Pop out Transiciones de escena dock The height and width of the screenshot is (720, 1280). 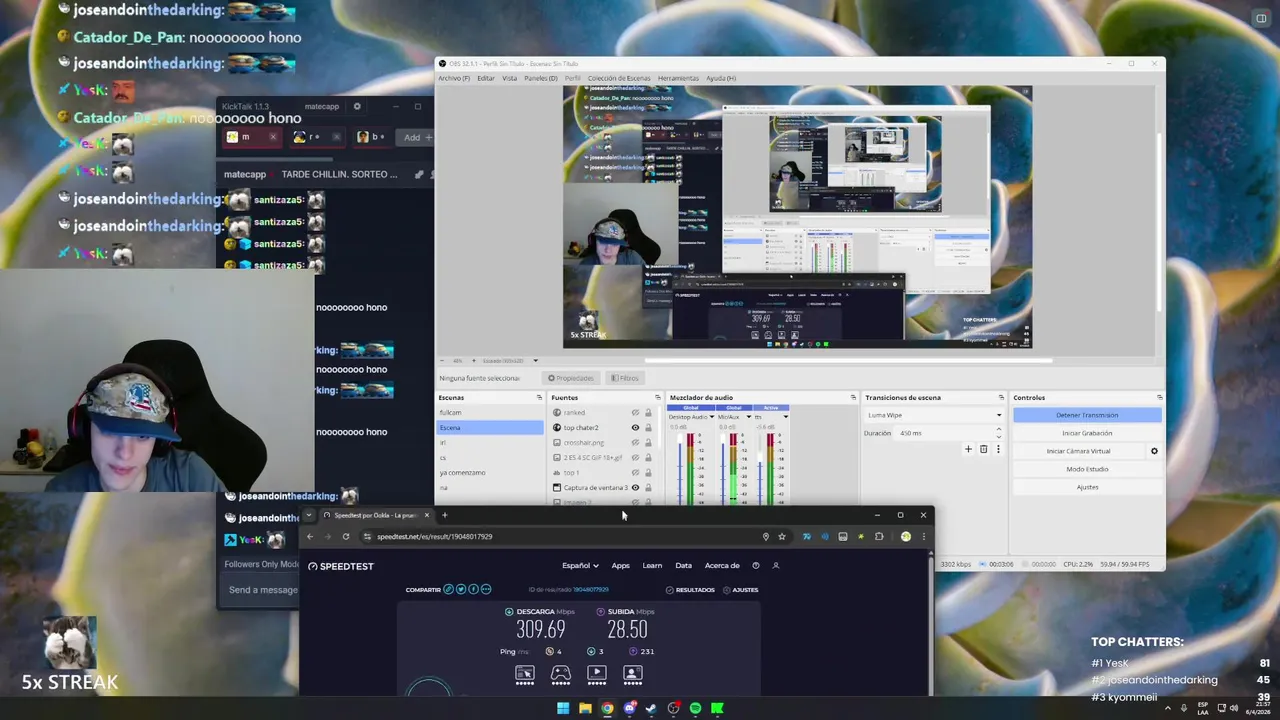pyautogui.click(x=1001, y=397)
